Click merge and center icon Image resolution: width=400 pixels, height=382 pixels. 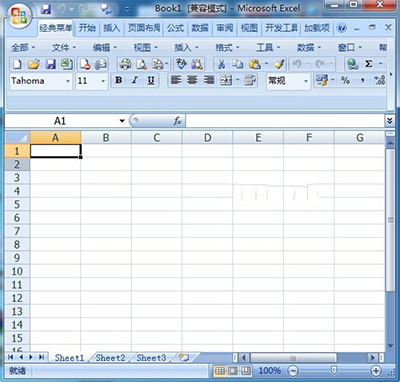point(226,80)
